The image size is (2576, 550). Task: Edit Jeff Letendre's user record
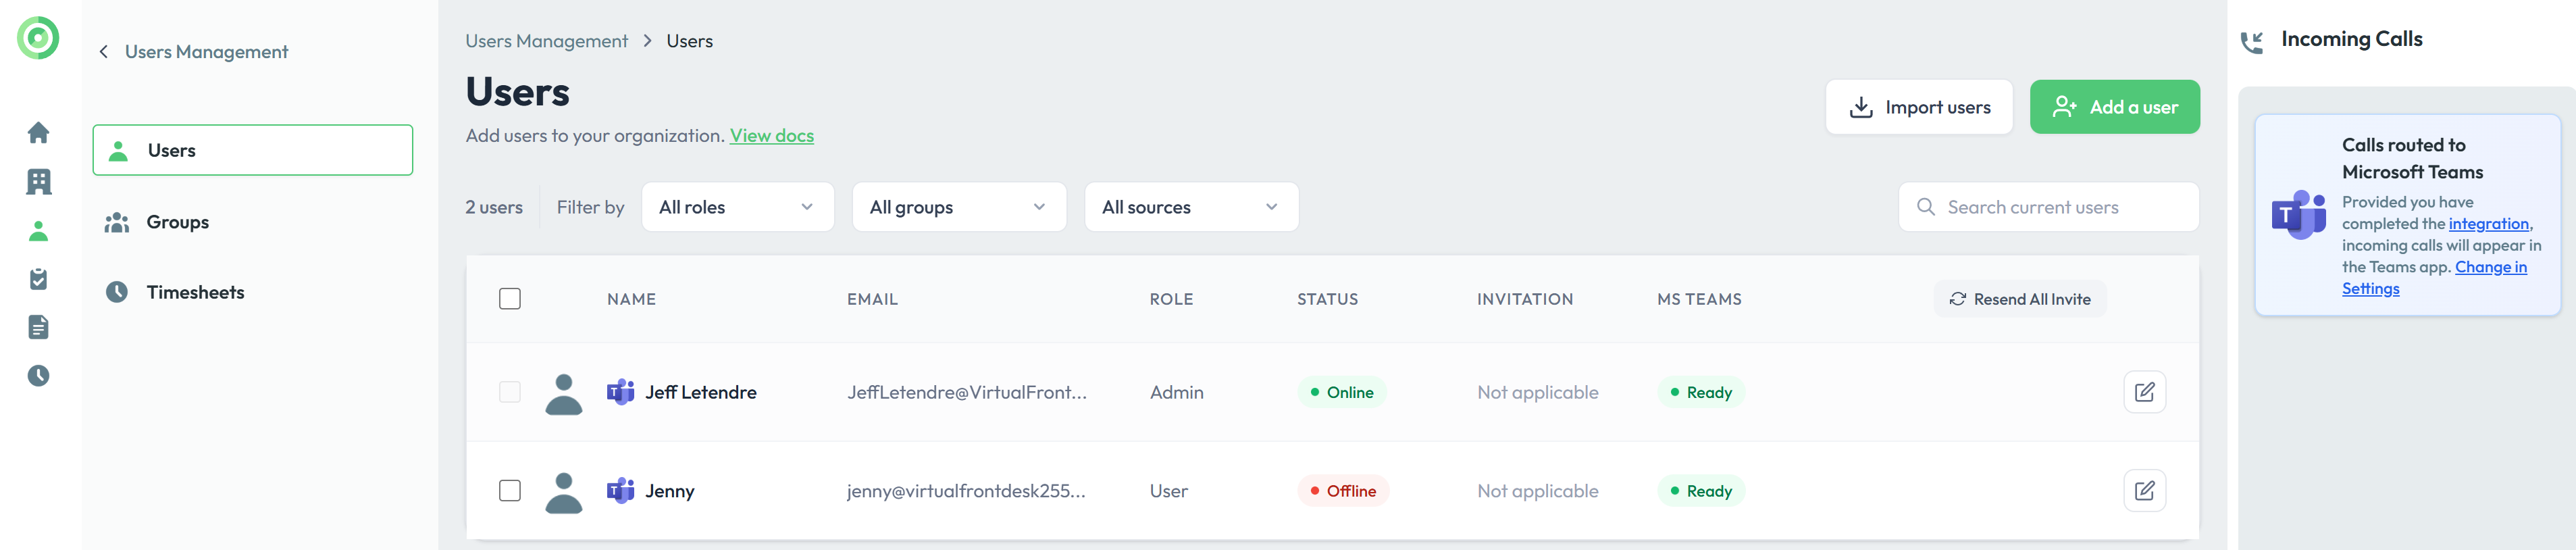(x=2144, y=392)
